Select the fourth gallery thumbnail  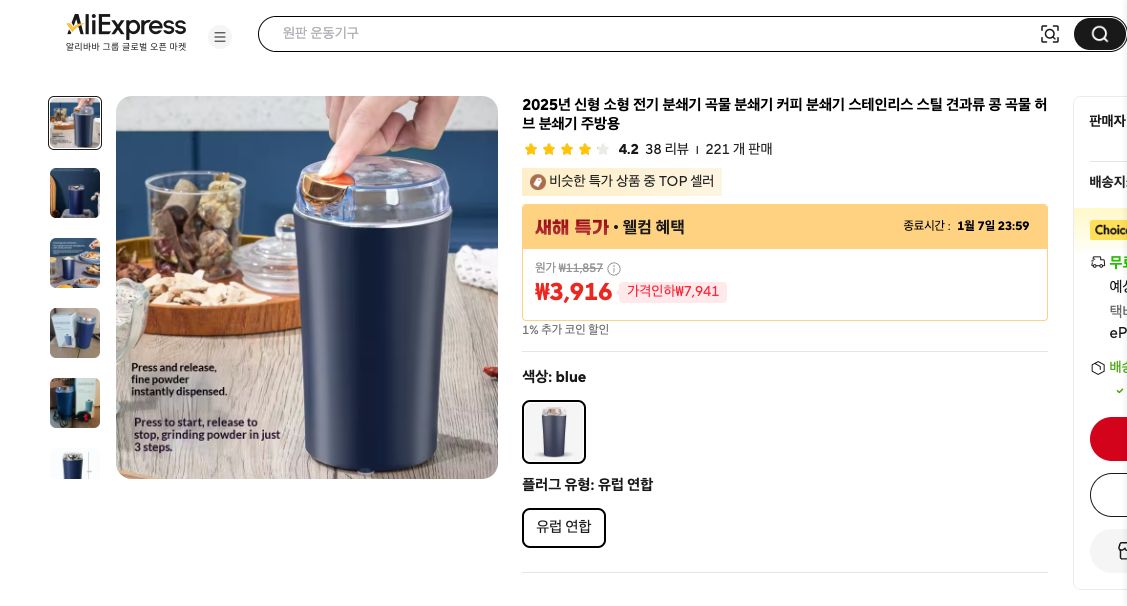(75, 333)
